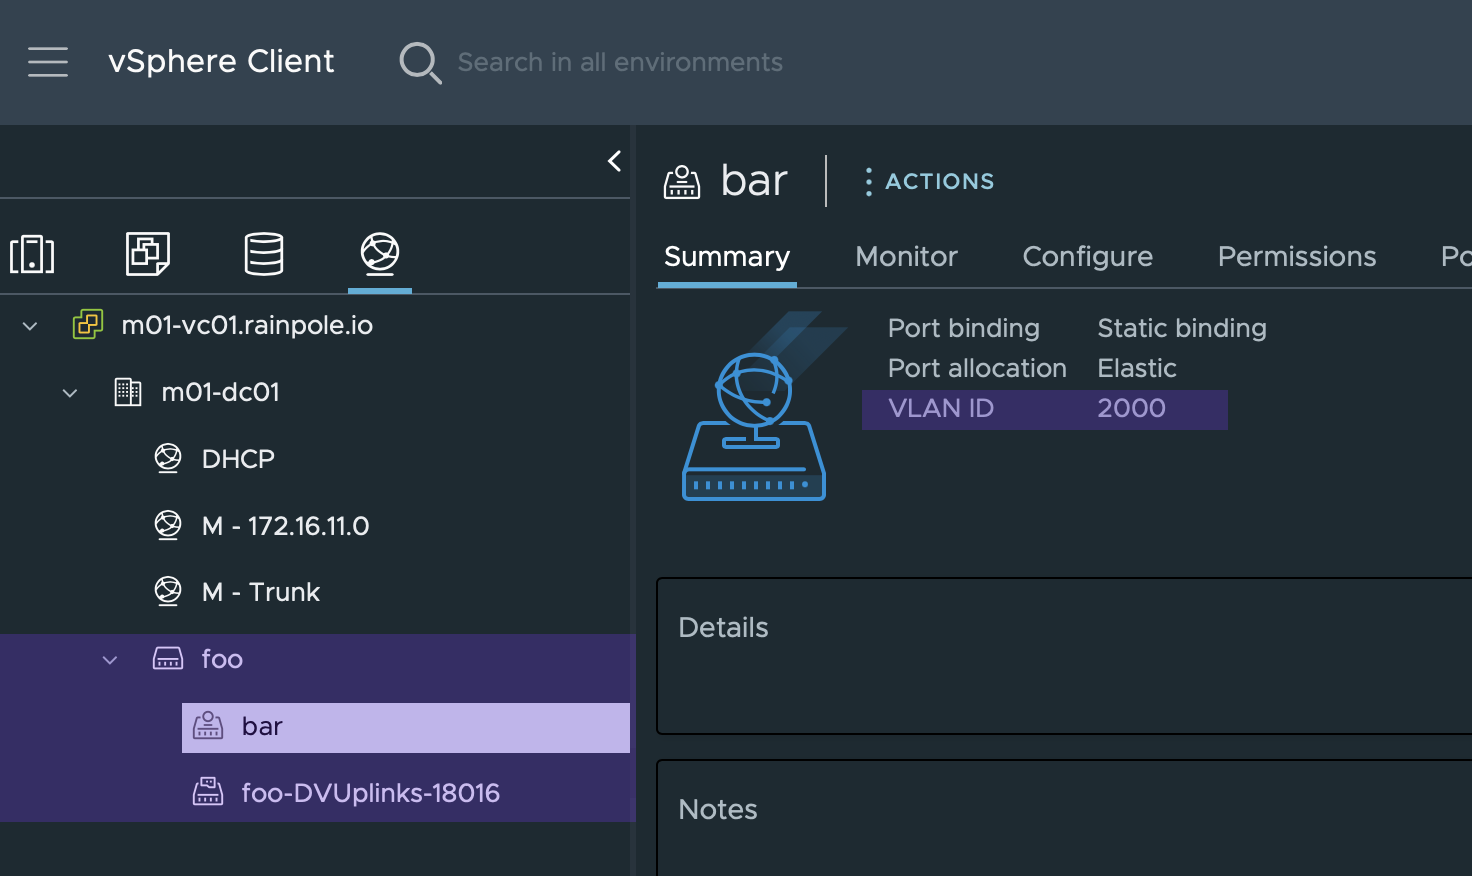
Task: Click the search magnifier icon
Action: tap(420, 62)
